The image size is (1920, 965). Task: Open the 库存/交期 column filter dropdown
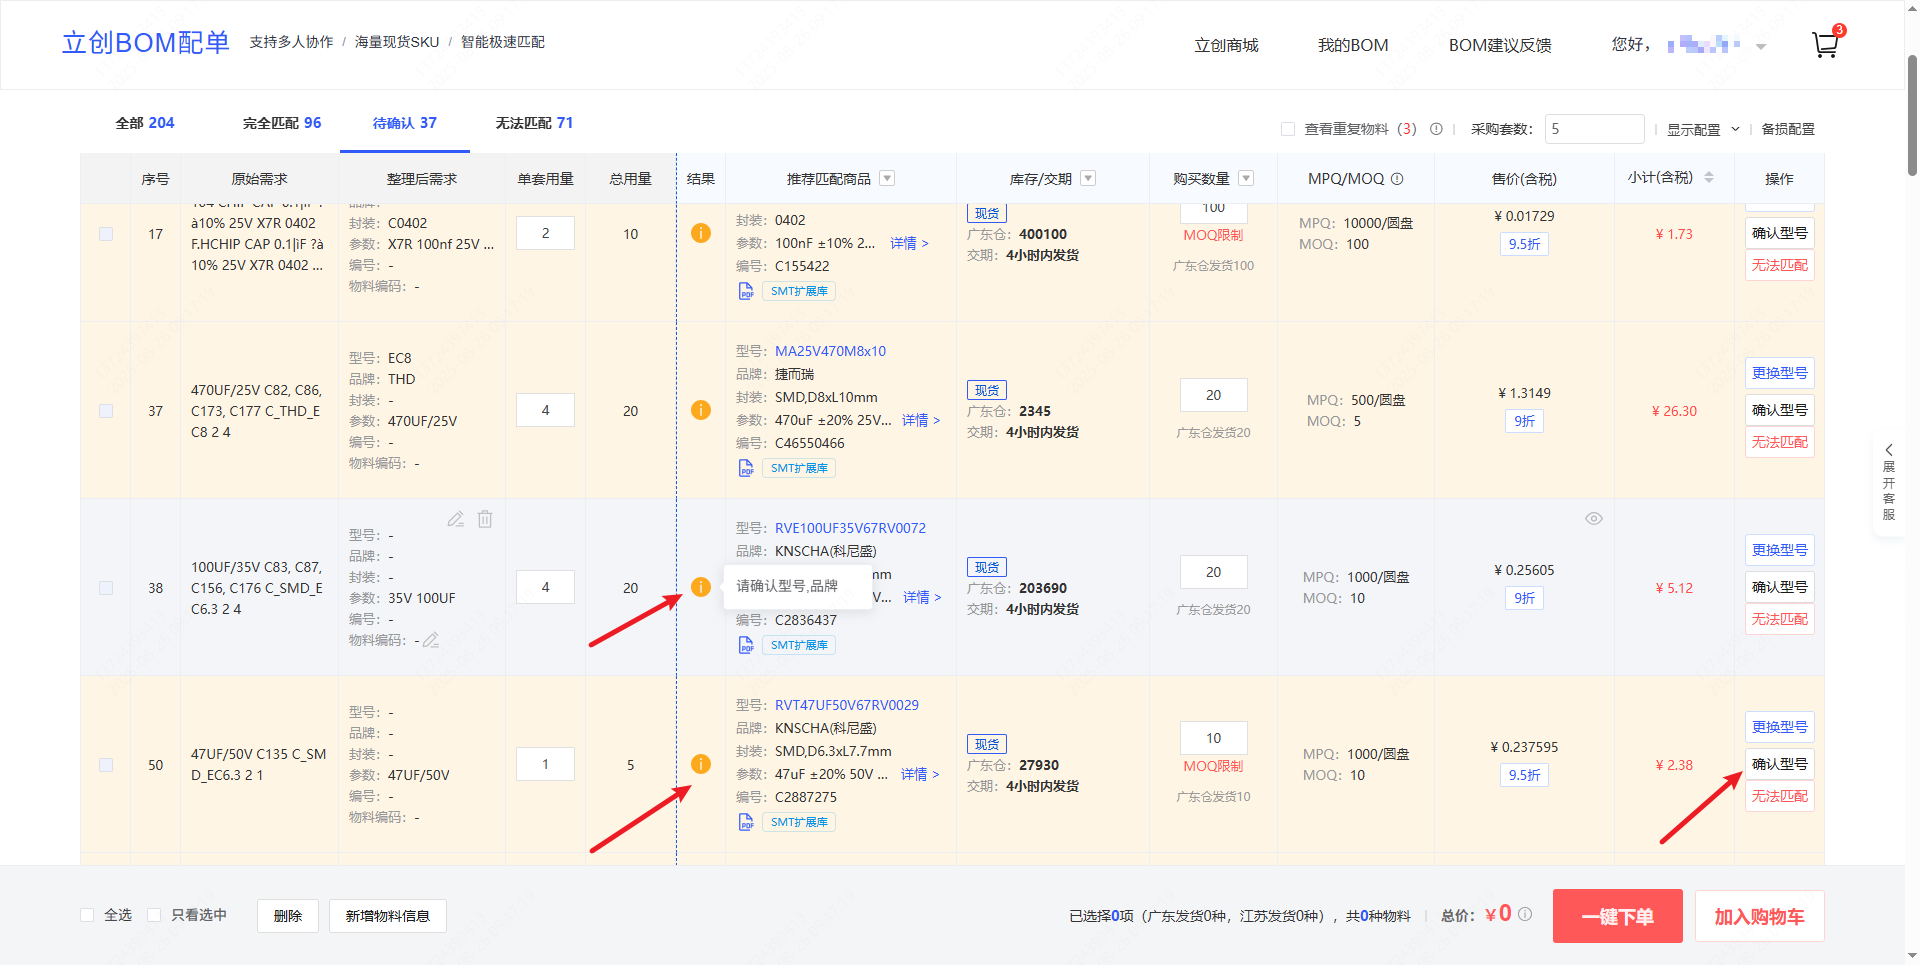(1088, 179)
